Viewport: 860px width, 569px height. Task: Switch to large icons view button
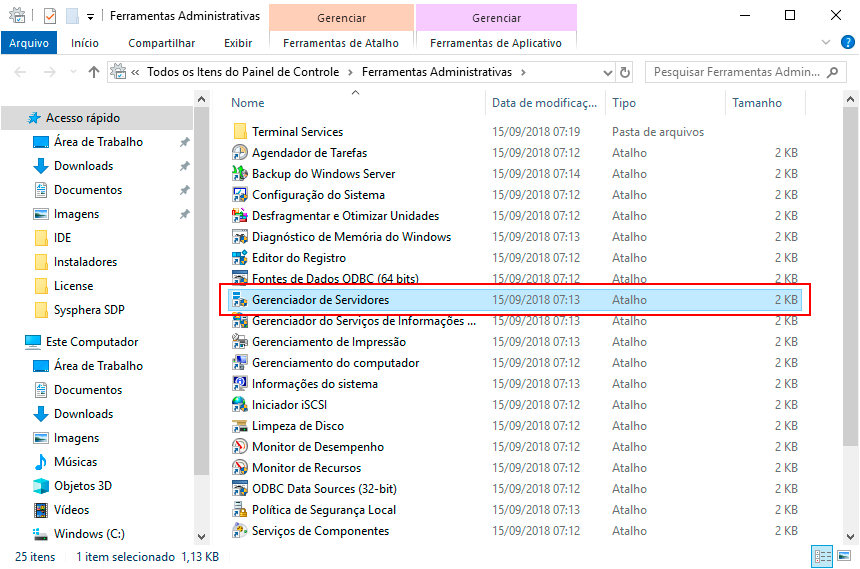844,556
